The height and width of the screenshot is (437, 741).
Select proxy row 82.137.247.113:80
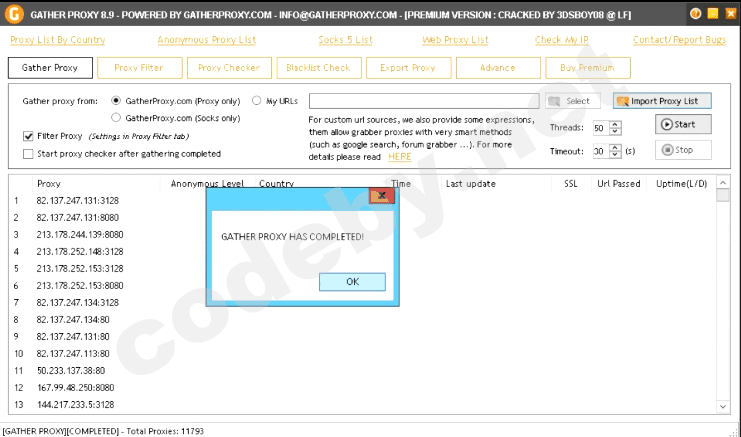73,354
